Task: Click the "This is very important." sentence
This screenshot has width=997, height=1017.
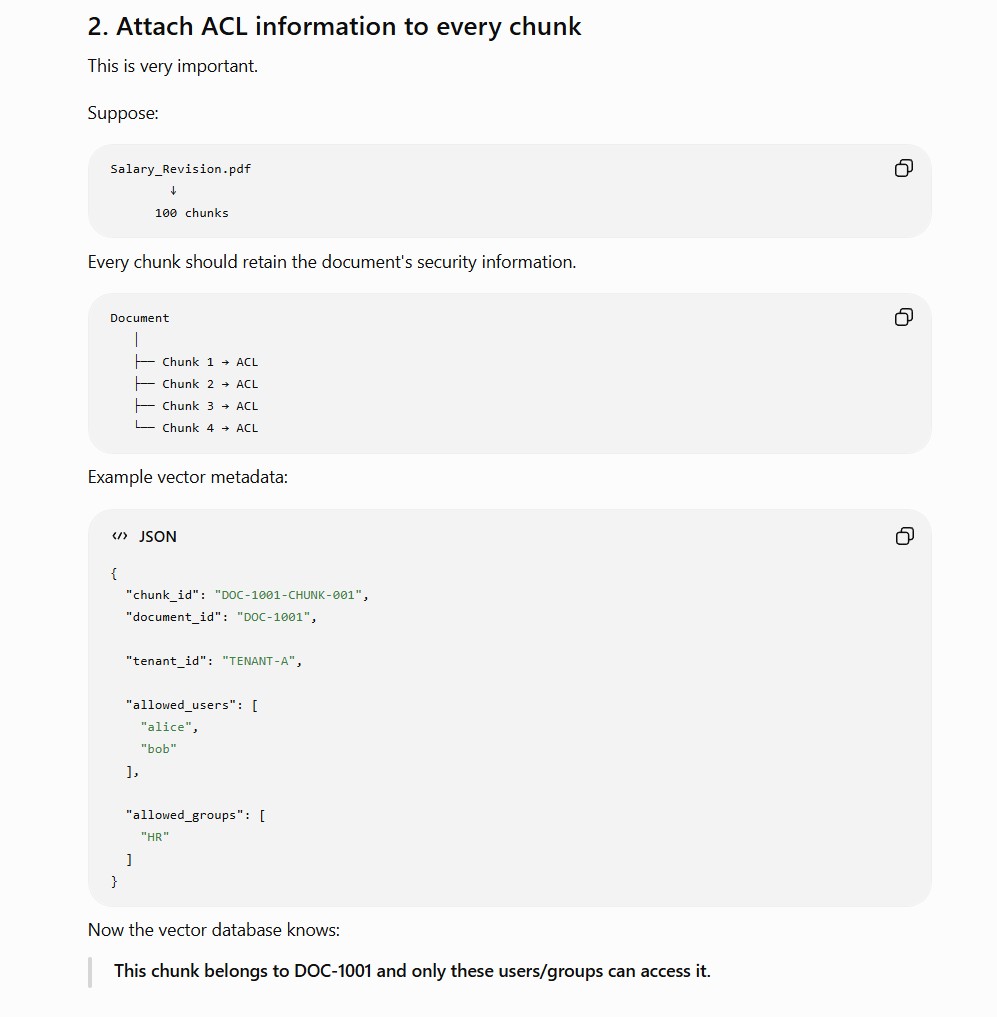Action: coord(173,66)
